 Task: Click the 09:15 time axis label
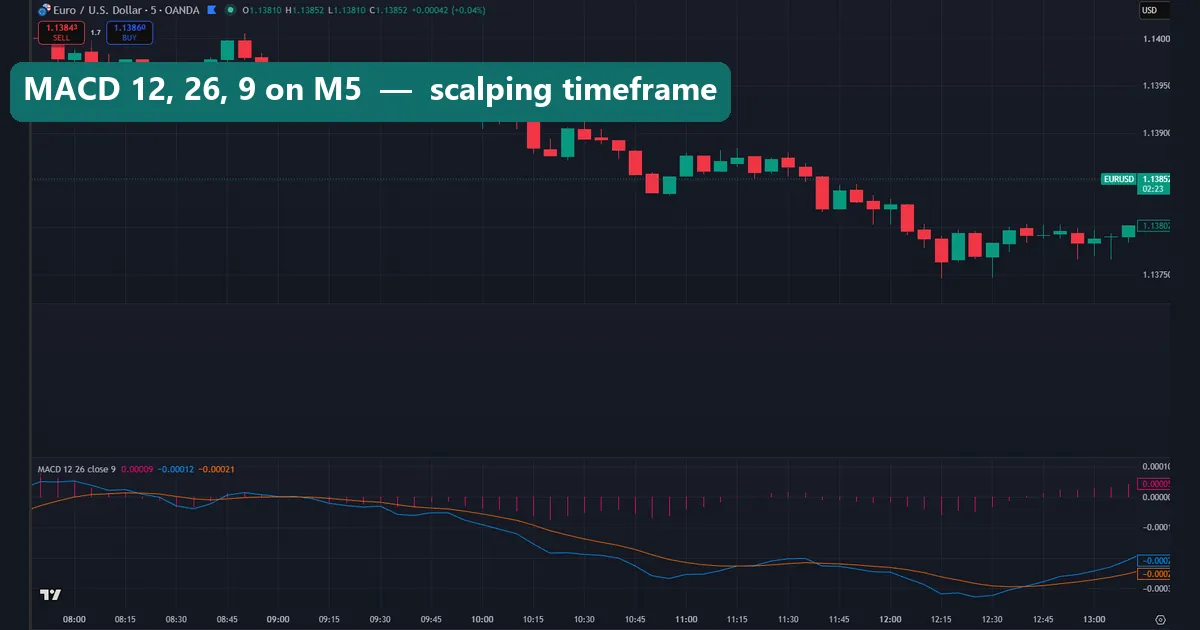tap(329, 619)
